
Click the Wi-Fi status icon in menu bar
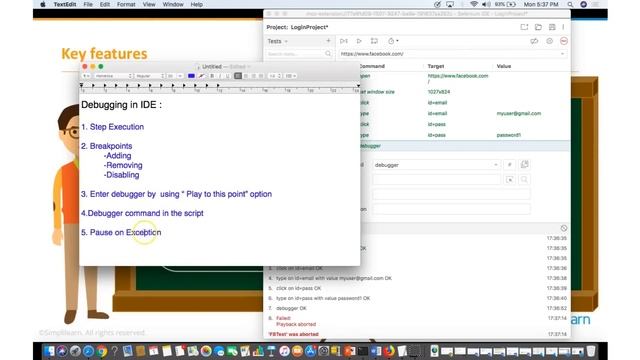[x=473, y=4]
